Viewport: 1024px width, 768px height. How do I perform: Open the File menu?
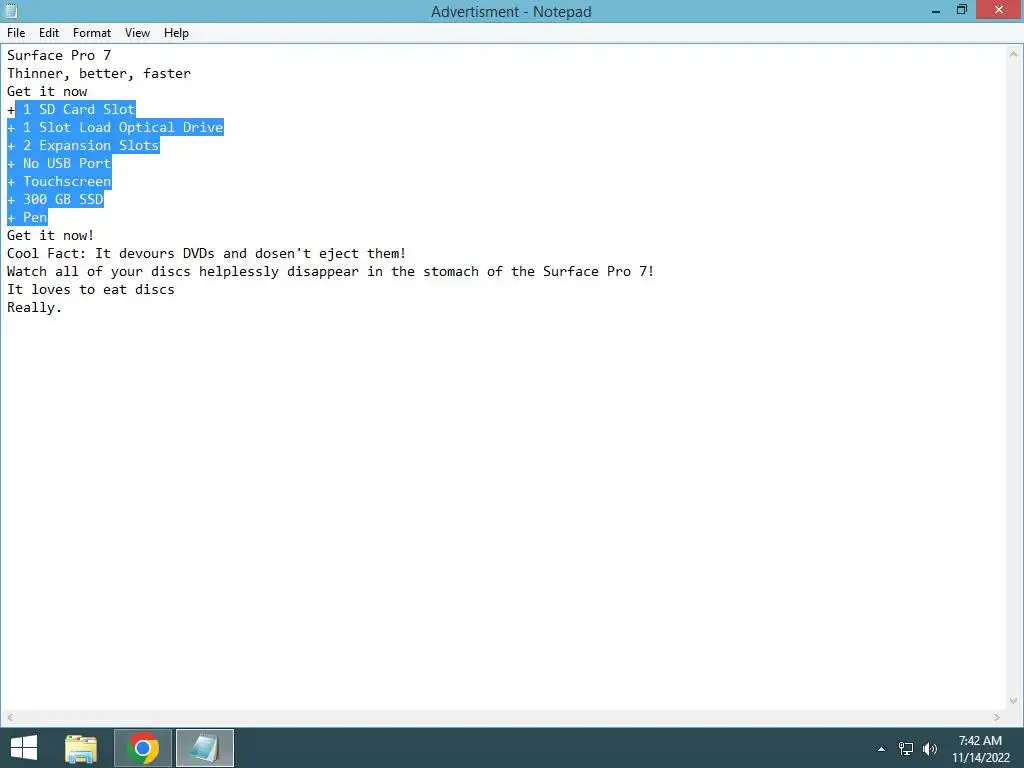click(x=16, y=33)
